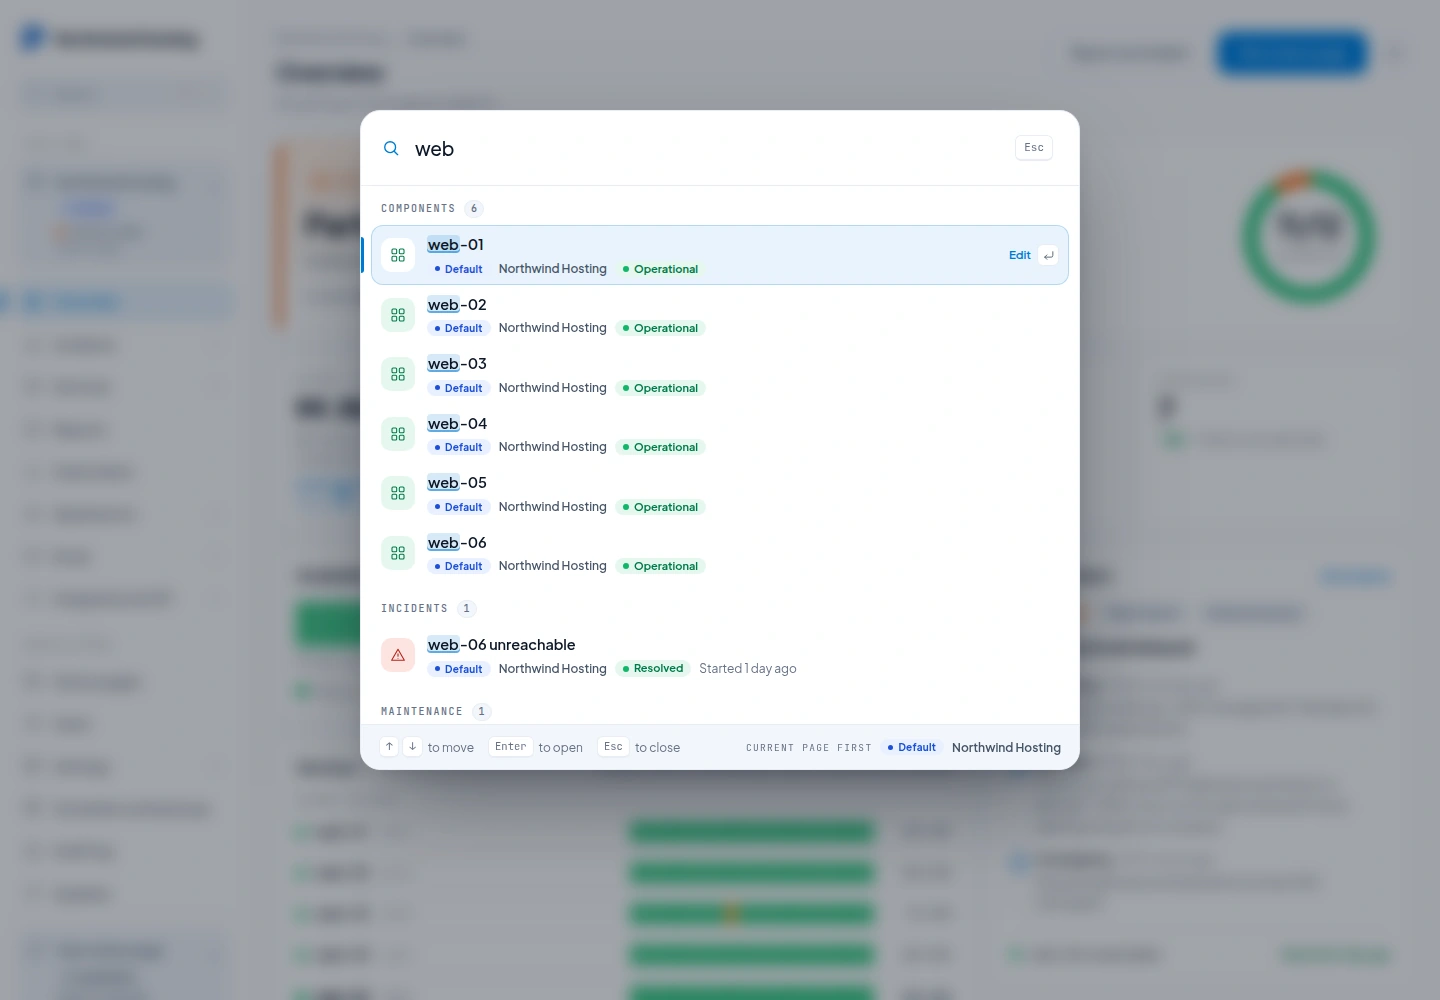
Task: Click the return key icon beside Edit
Action: (x=1048, y=255)
